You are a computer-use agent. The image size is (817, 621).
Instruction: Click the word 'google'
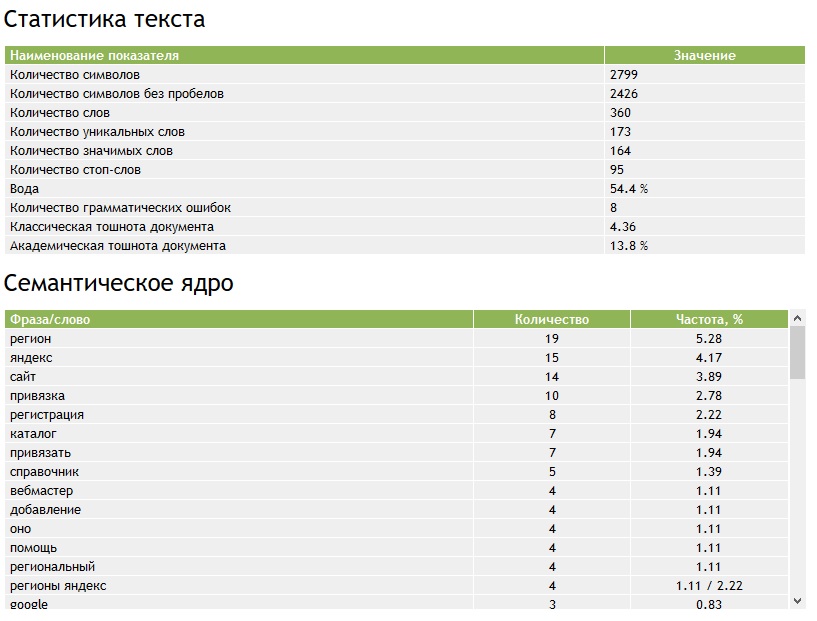[29, 604]
